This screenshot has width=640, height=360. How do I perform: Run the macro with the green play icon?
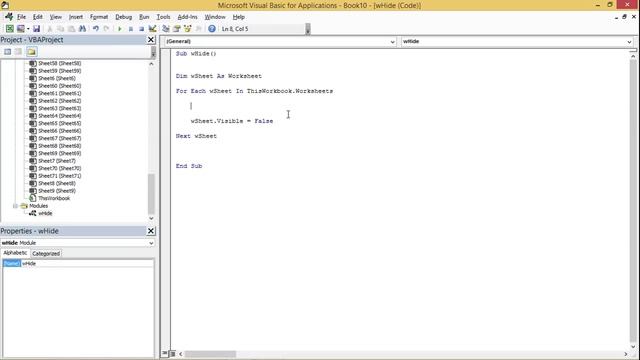tap(120, 29)
